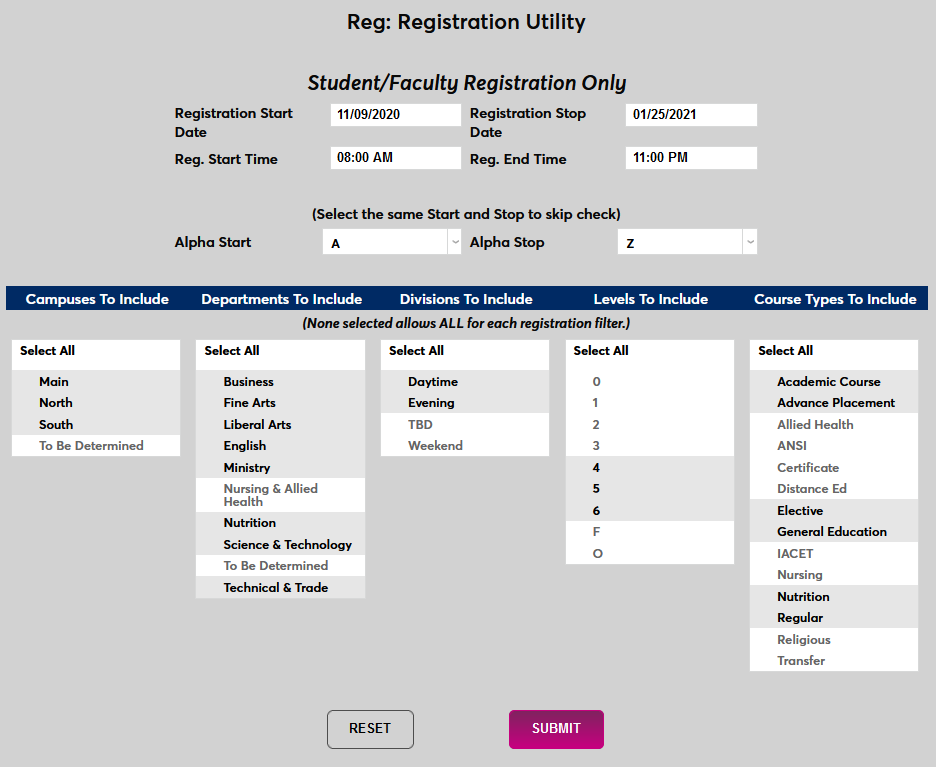Click the Registration Start Date field
This screenshot has height=767, width=936.
tap(395, 114)
